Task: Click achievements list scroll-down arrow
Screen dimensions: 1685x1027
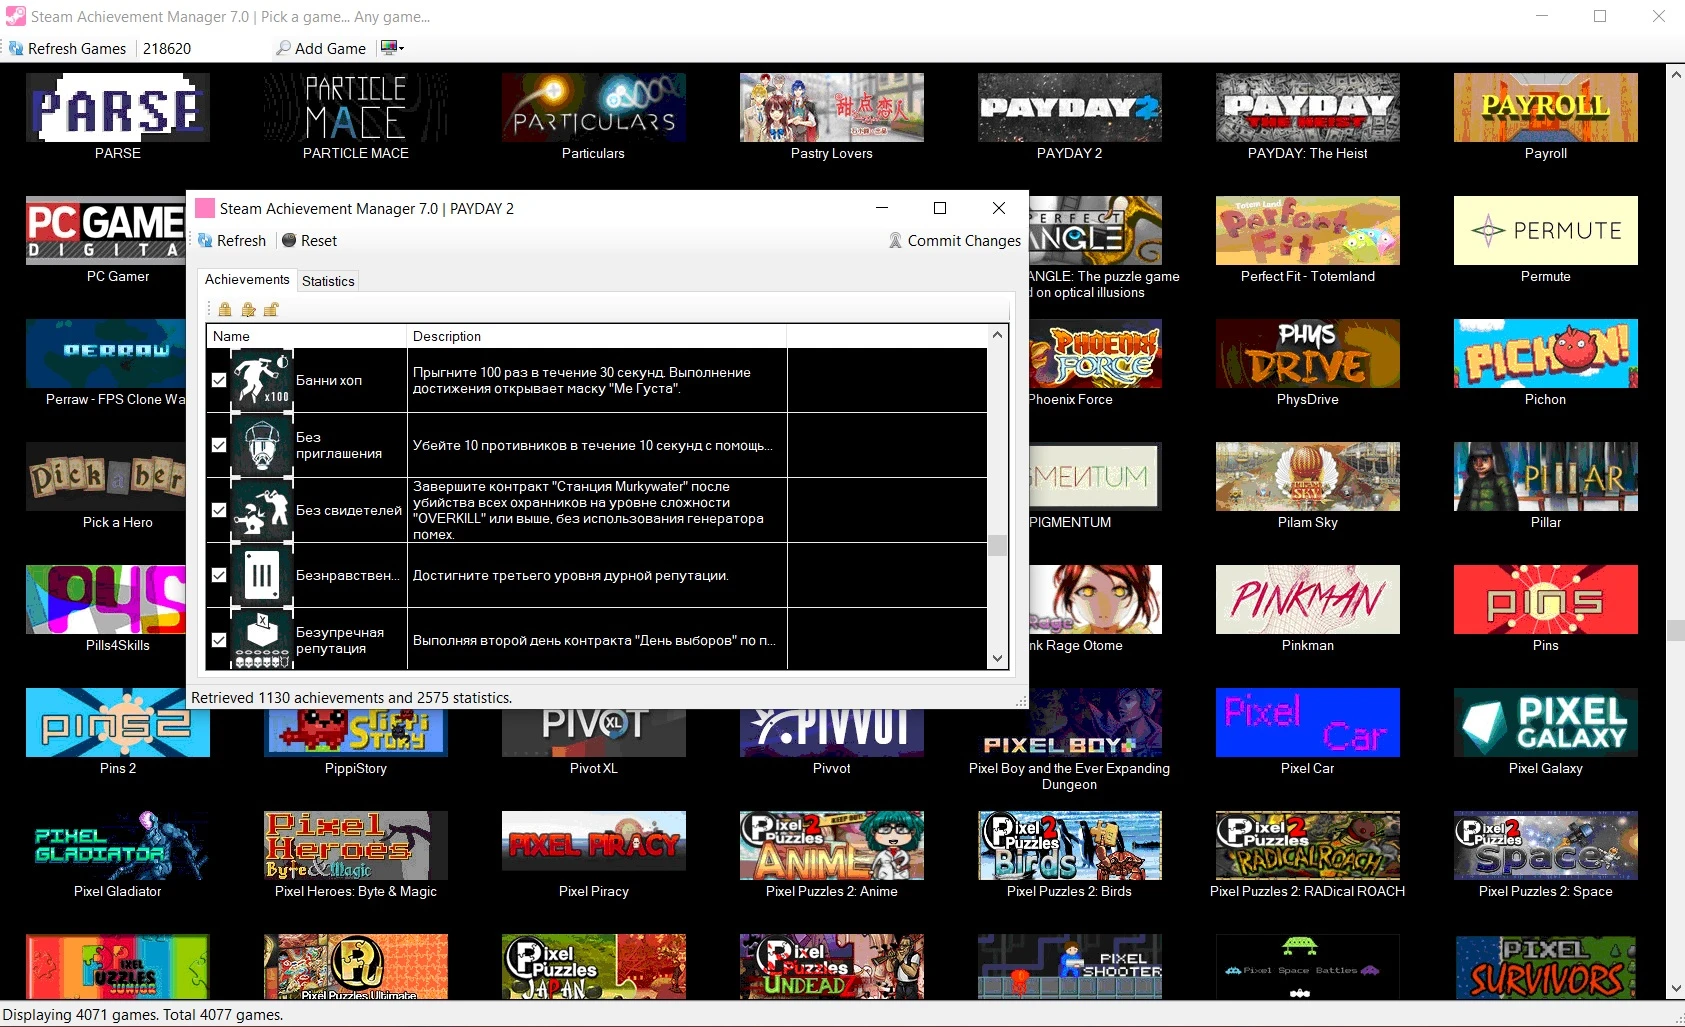Action: coord(997,658)
